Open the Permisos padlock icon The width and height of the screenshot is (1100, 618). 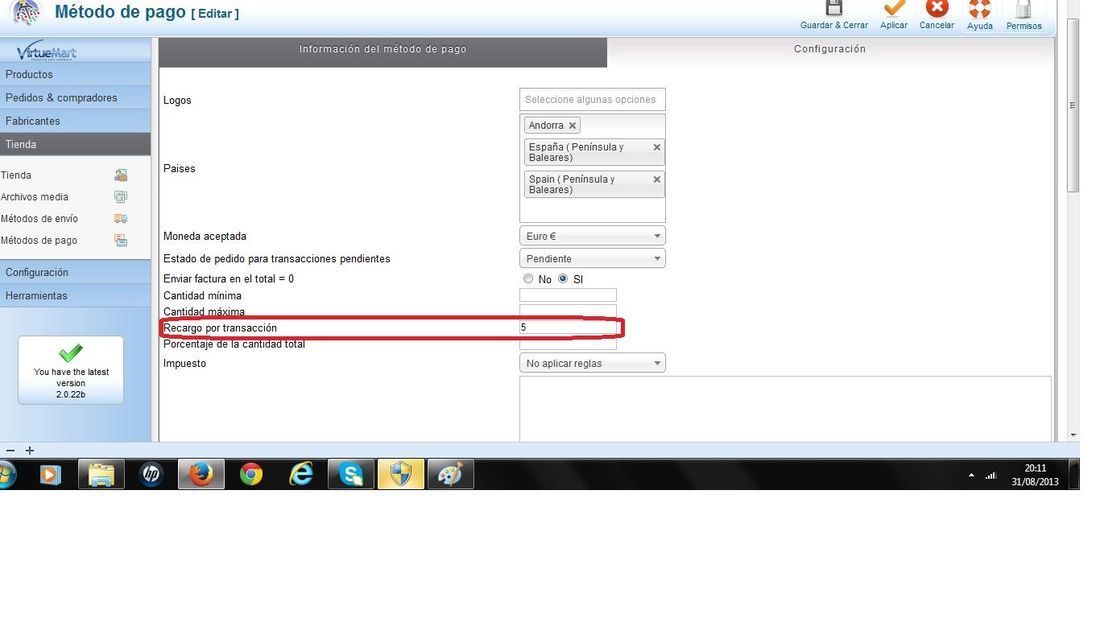1024,8
